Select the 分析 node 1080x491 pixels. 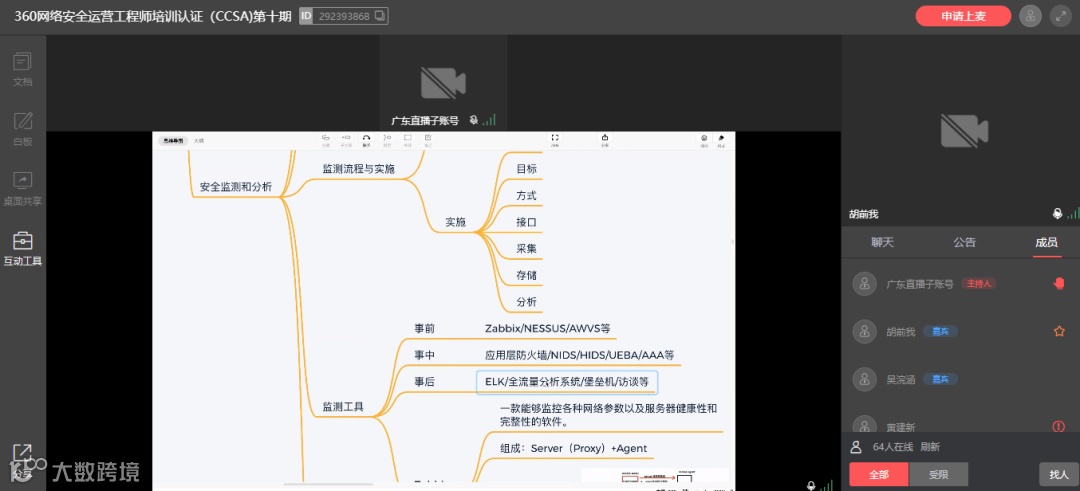(526, 302)
